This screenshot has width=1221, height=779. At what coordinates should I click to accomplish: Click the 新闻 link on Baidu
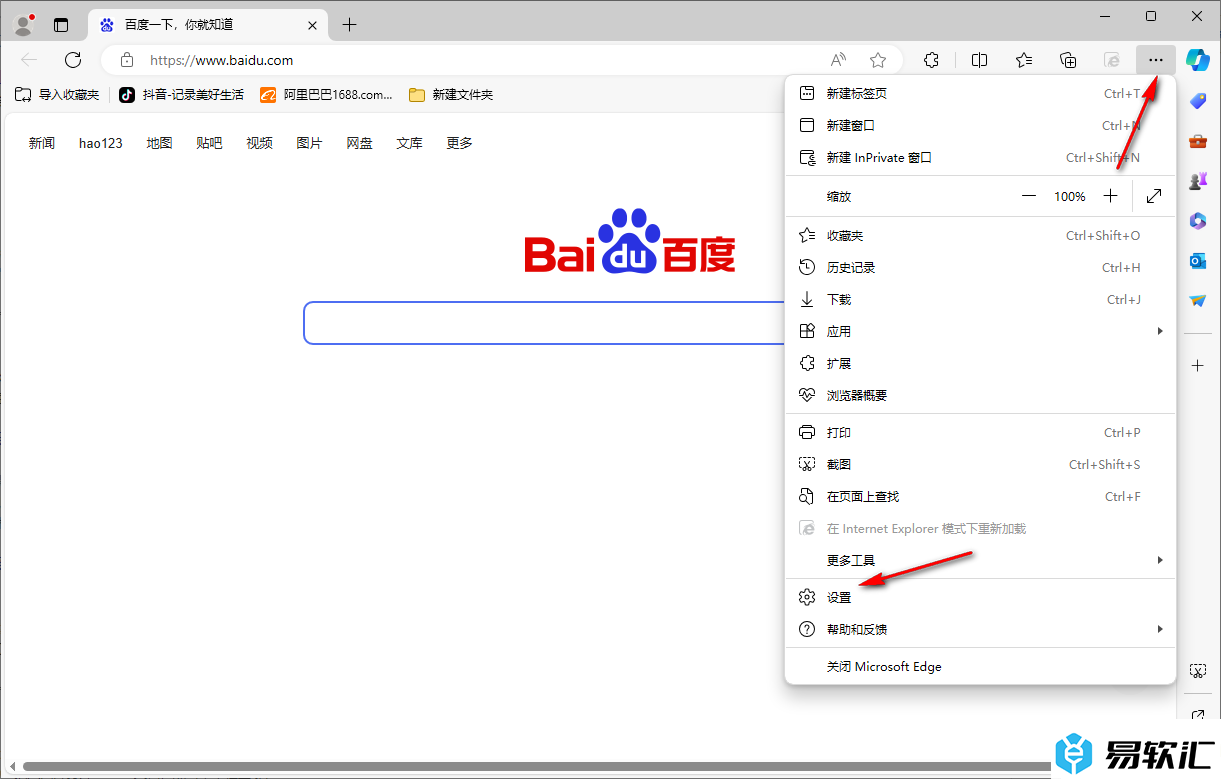[42, 143]
